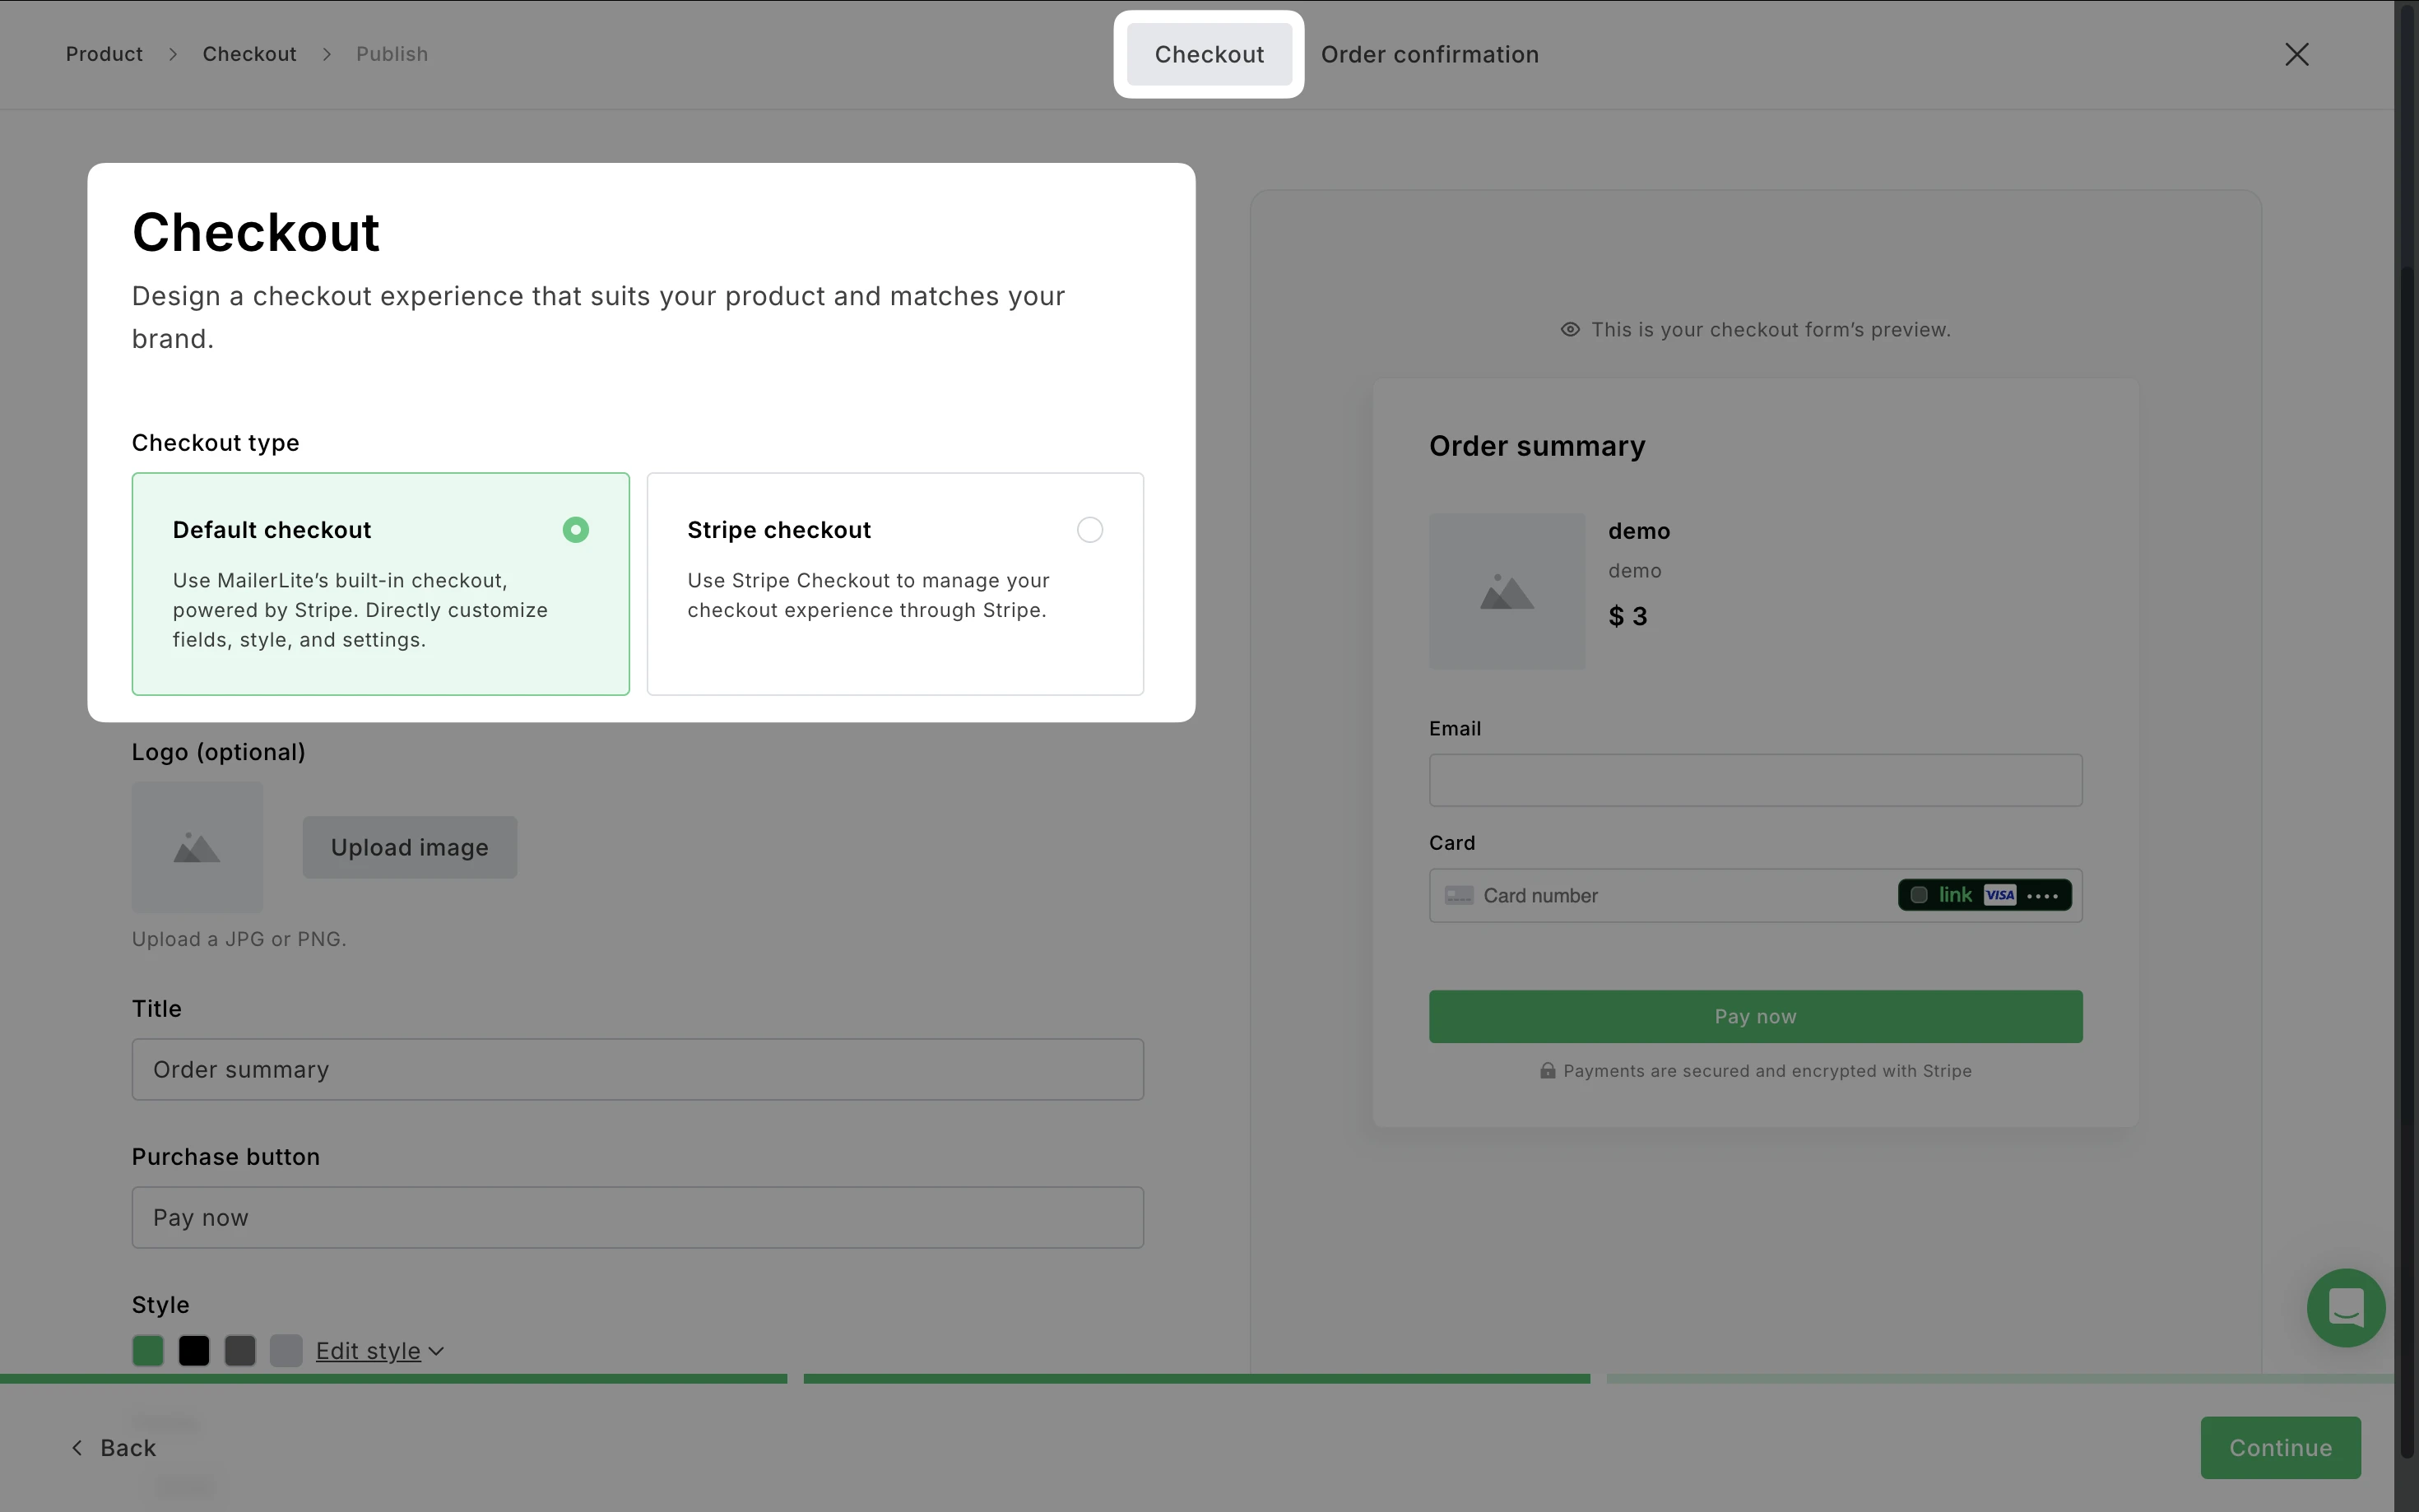Click the credit card icon in Card field
The width and height of the screenshot is (2419, 1512).
(x=1459, y=895)
